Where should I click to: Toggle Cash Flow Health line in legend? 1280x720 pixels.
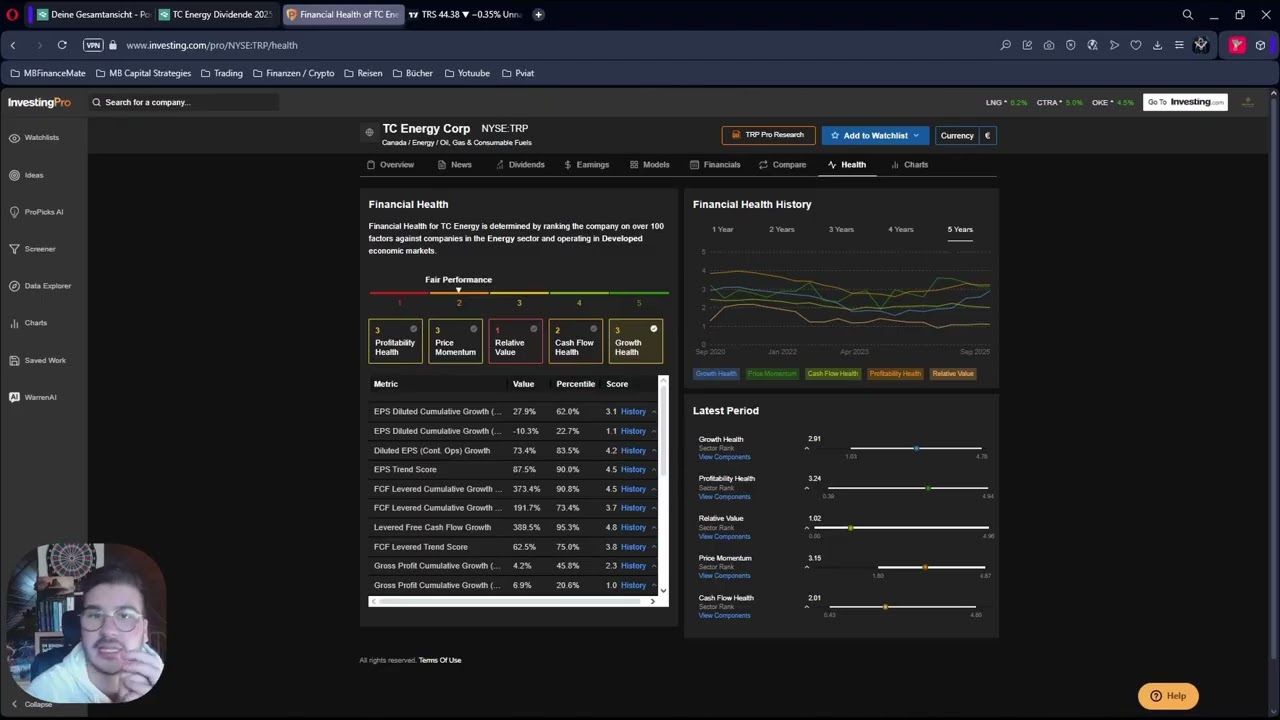(833, 374)
